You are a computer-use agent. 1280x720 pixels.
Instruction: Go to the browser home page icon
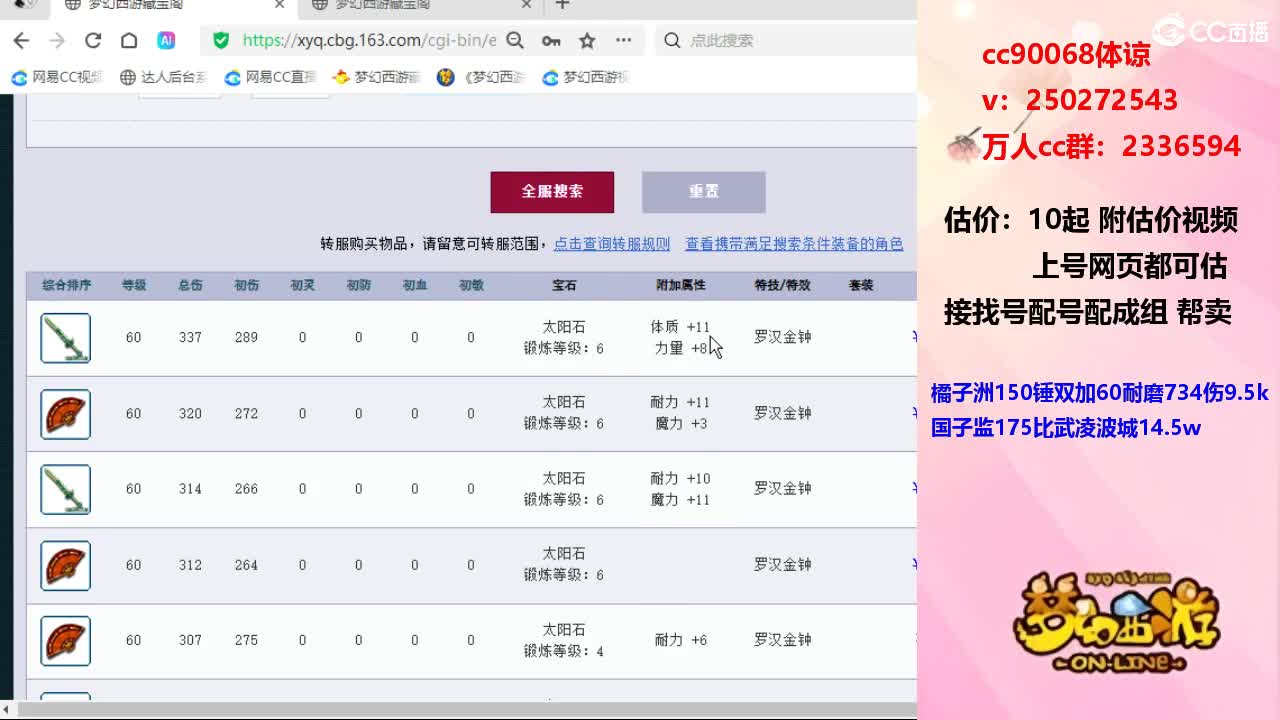[129, 41]
